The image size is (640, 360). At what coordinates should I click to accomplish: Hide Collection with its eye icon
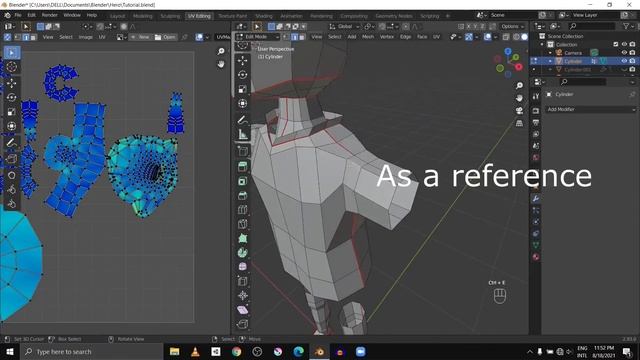coord(624,44)
